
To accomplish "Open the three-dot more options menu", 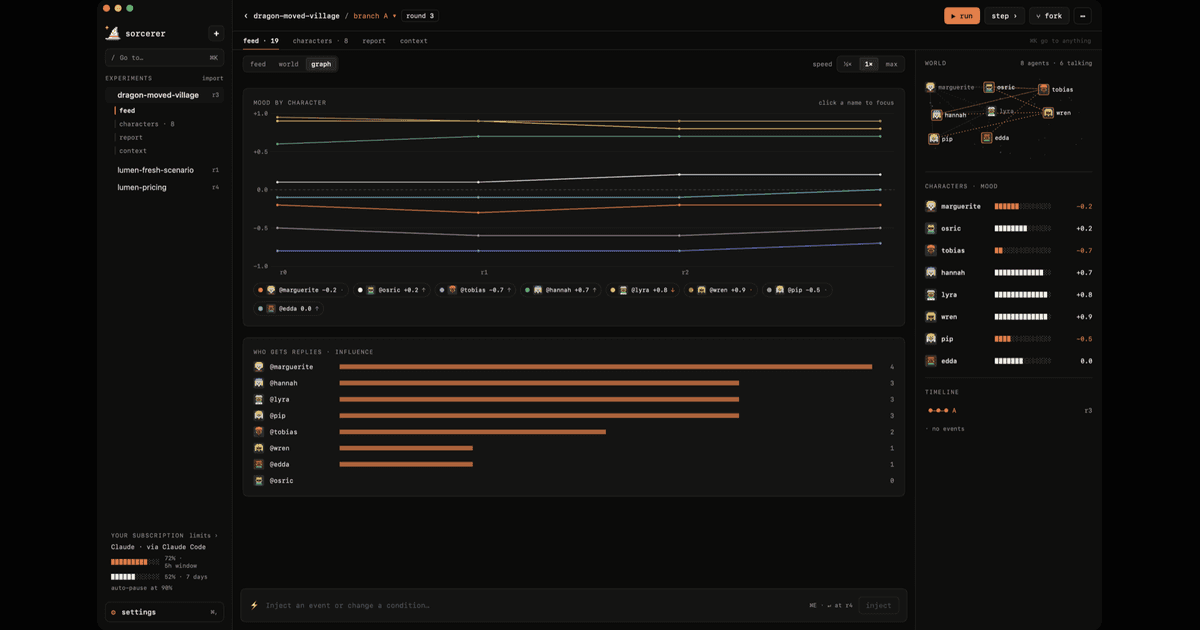I will (1082, 16).
